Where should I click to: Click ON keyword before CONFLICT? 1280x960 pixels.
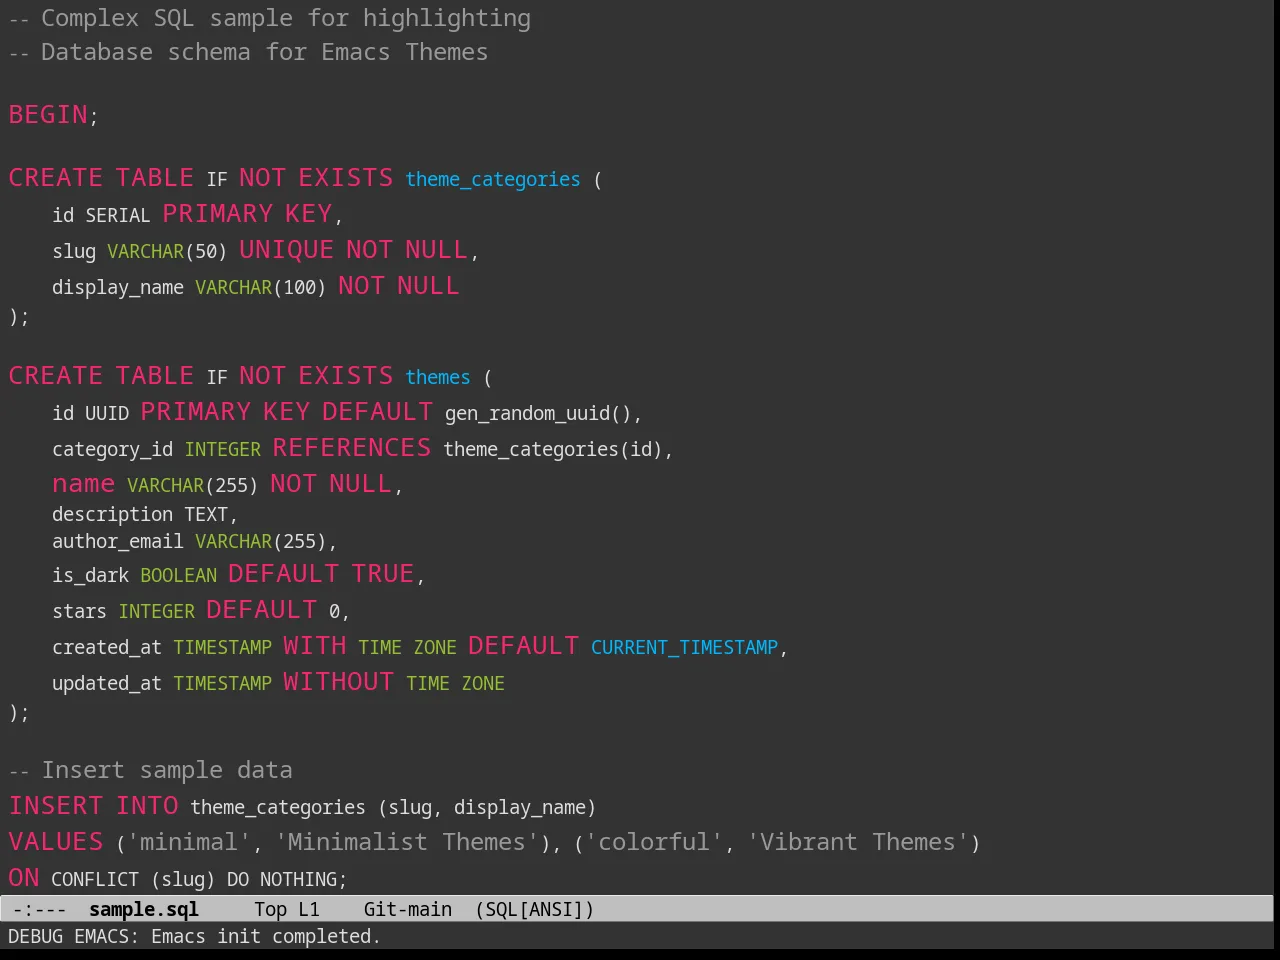[x=24, y=878]
